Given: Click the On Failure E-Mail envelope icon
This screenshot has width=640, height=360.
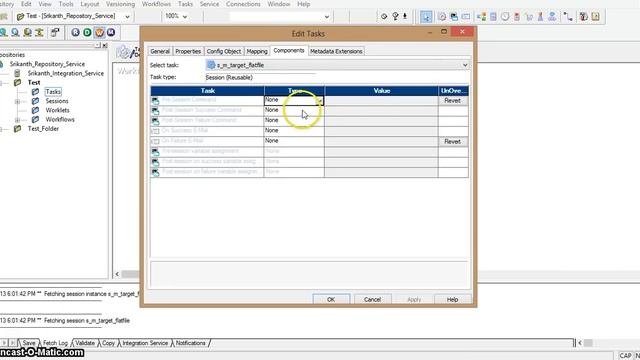Looking at the screenshot, I should tap(155, 141).
